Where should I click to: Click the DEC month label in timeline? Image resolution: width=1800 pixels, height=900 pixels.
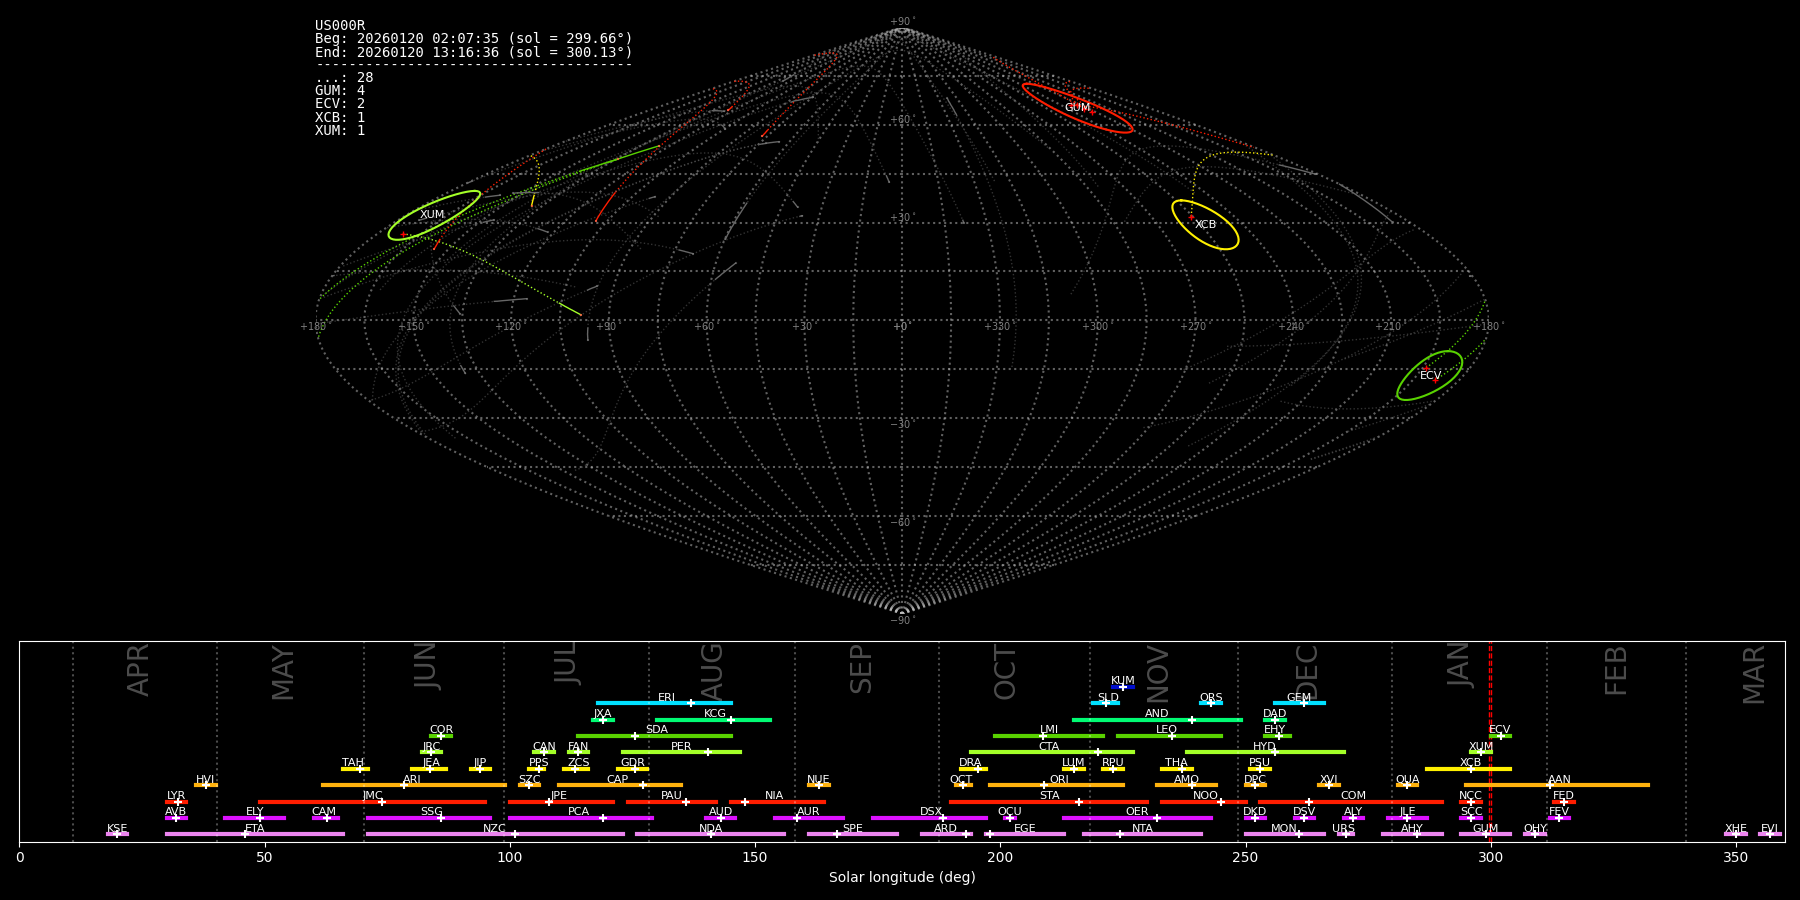pyautogui.click(x=1308, y=672)
